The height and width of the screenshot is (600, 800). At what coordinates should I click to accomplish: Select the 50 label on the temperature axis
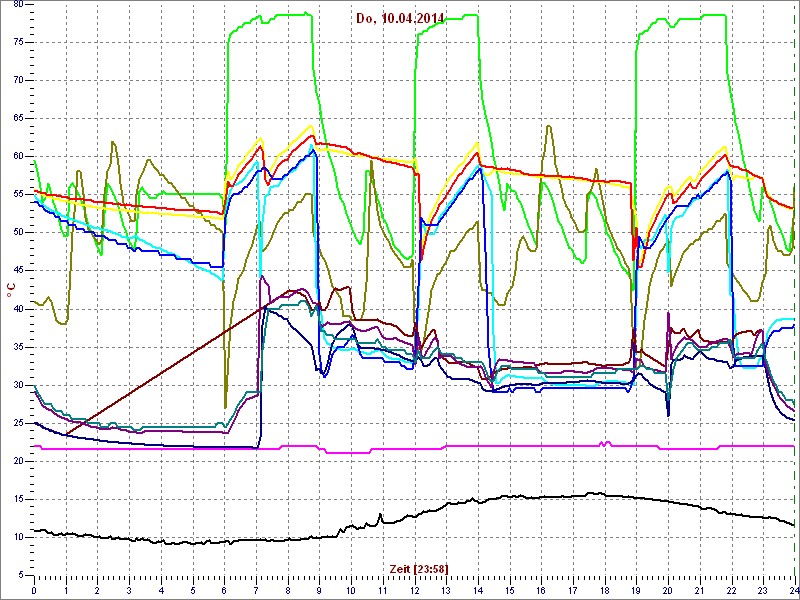point(18,233)
